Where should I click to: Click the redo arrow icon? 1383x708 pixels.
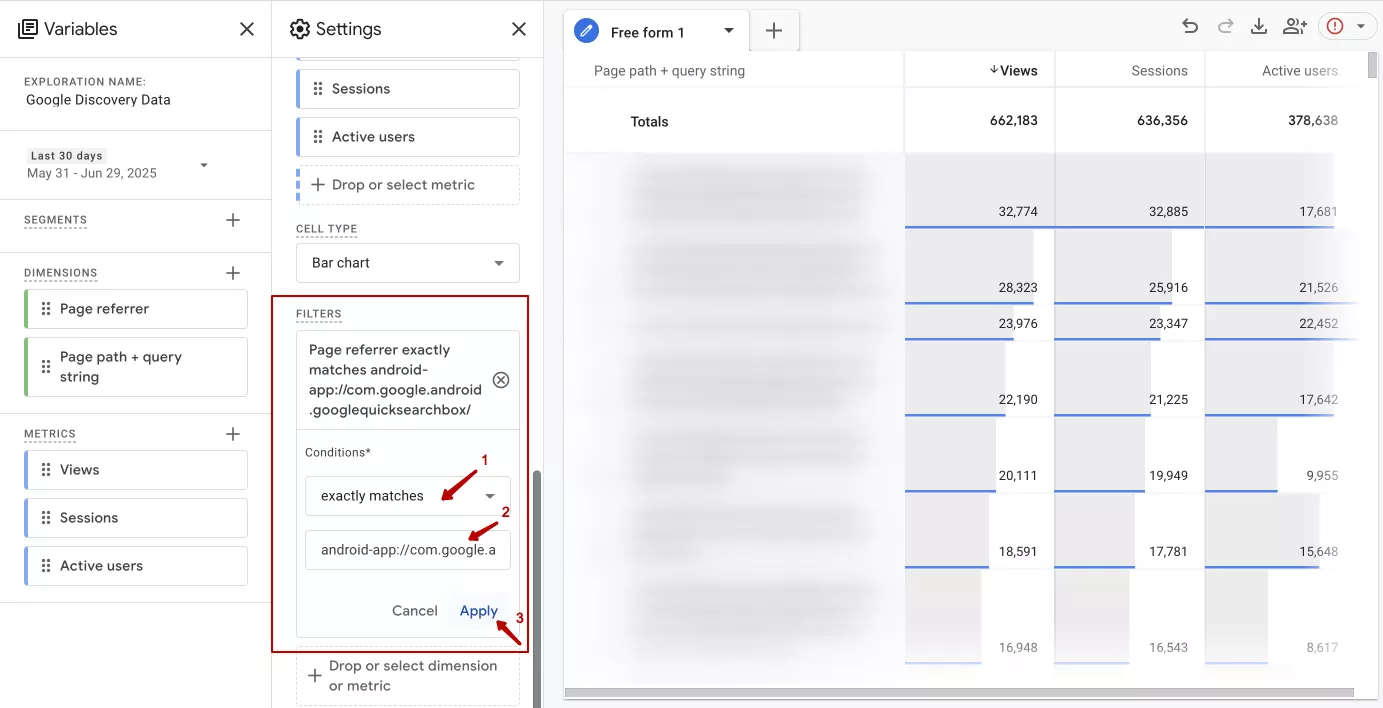coord(1225,27)
